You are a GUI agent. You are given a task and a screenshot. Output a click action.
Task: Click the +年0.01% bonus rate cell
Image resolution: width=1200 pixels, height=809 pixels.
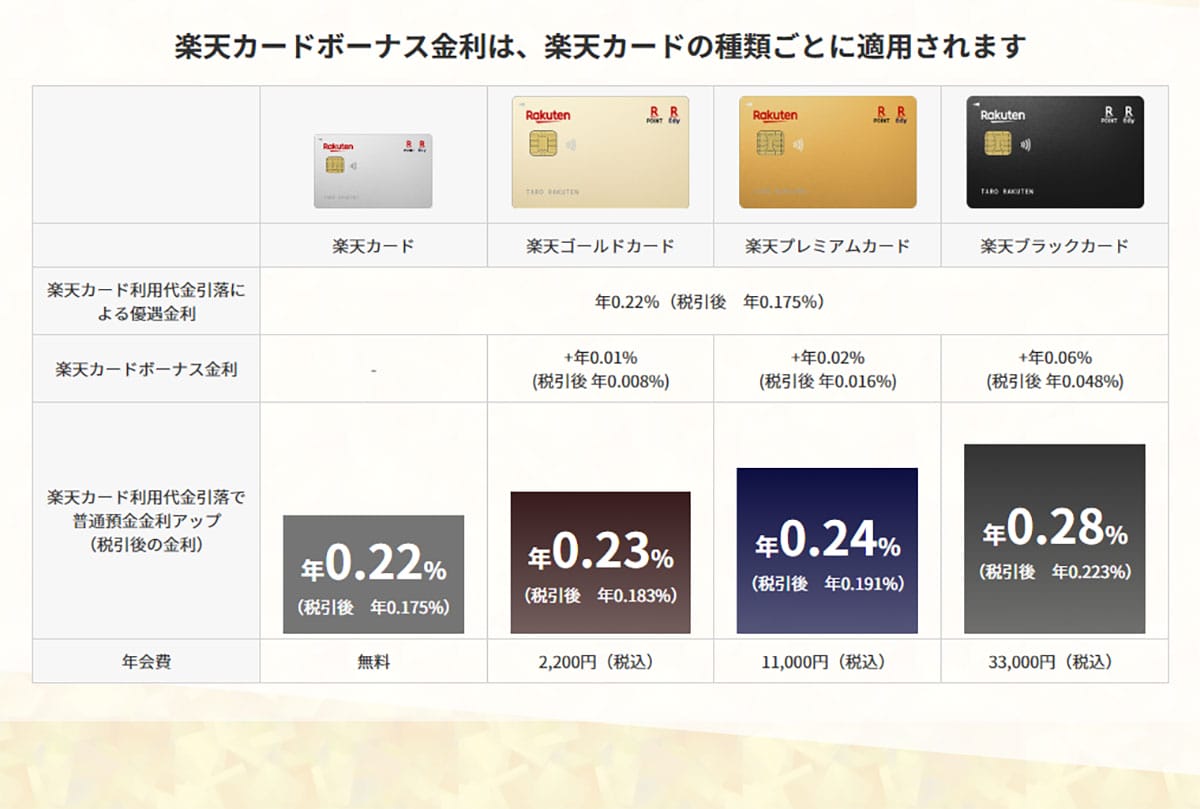[x=600, y=368]
